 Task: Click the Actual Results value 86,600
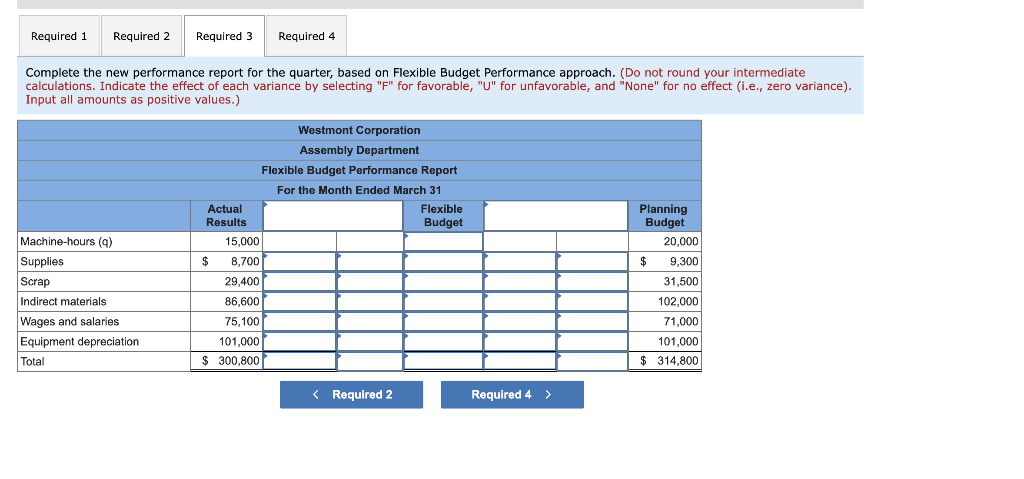tap(242, 301)
